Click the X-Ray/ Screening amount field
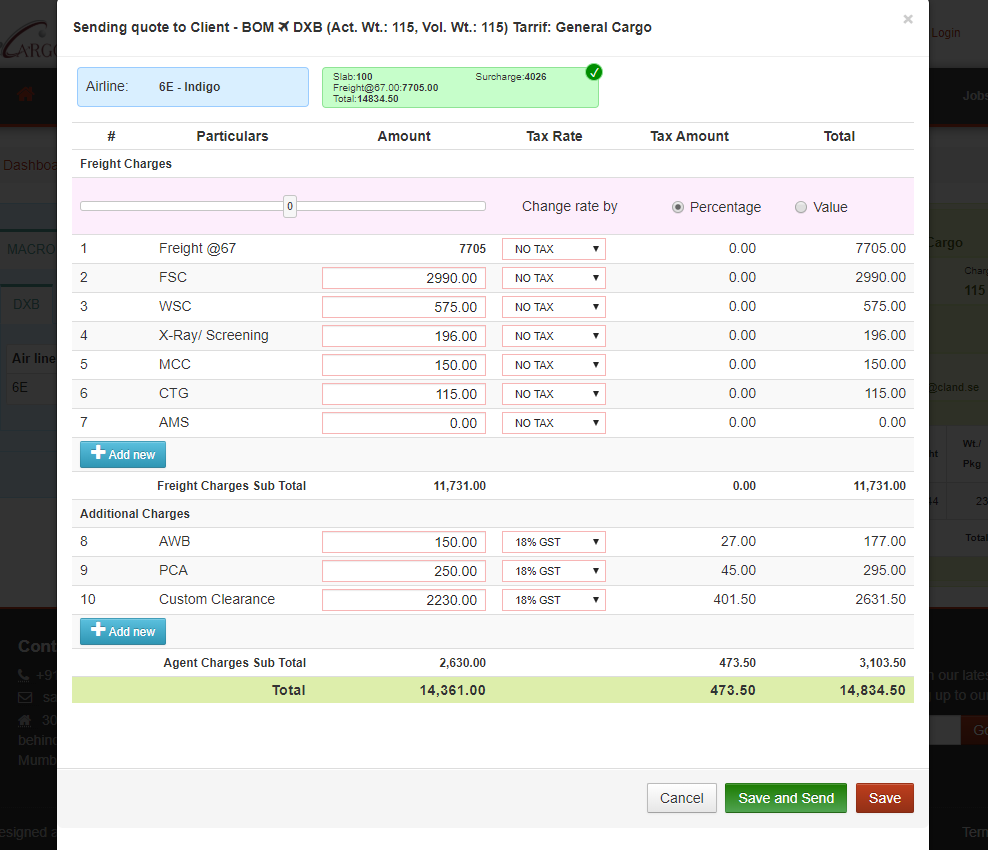Viewport: 988px width, 850px height. click(x=404, y=336)
